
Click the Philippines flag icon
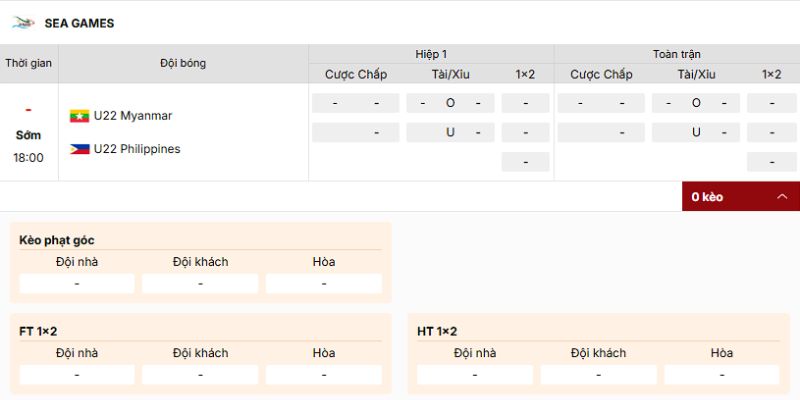pos(79,149)
